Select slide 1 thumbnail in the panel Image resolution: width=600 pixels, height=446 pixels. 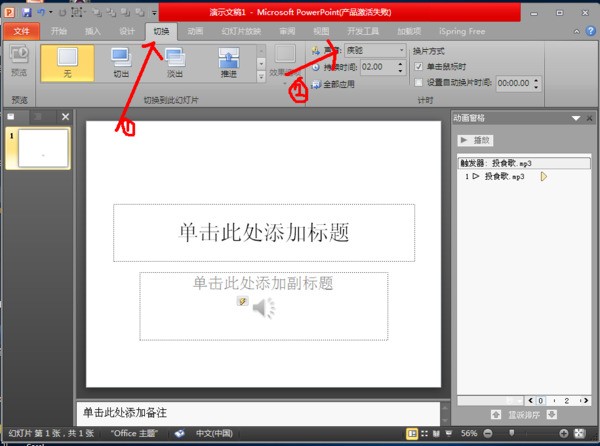[x=39, y=148]
